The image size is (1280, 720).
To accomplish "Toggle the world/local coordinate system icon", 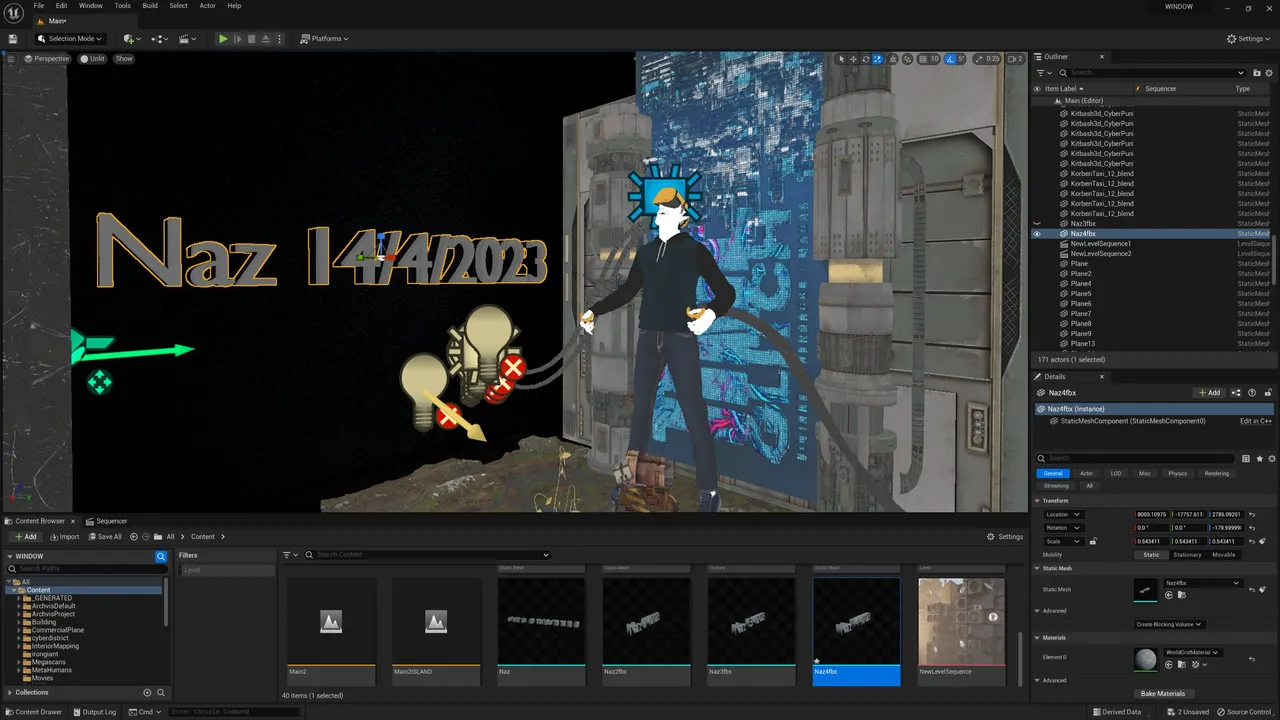I will coord(894,59).
